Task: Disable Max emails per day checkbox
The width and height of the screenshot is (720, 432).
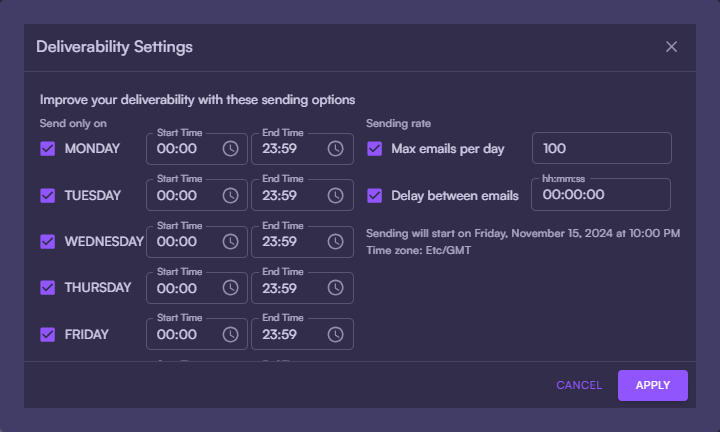Action: tap(375, 149)
